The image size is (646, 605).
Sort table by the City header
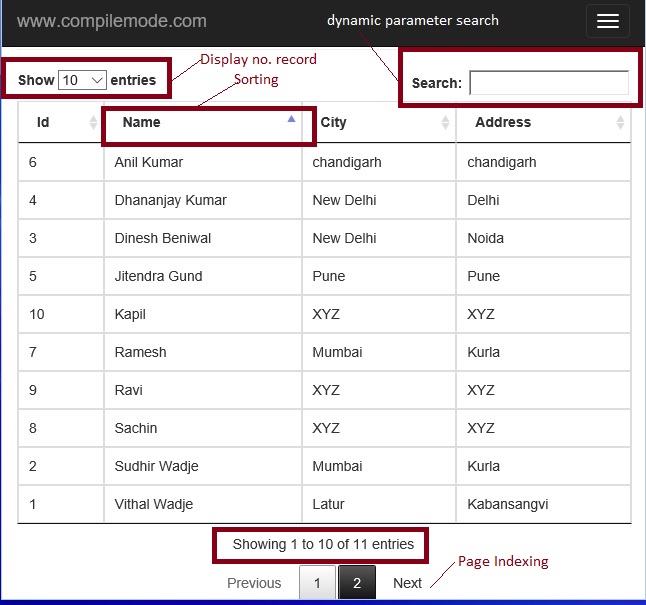334,123
